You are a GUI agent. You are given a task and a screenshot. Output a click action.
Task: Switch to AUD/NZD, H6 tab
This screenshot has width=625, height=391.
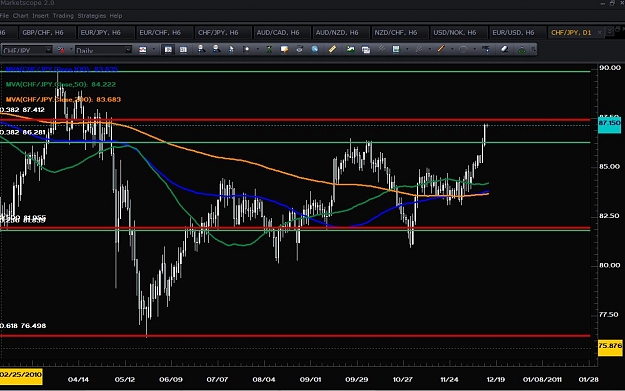point(340,33)
